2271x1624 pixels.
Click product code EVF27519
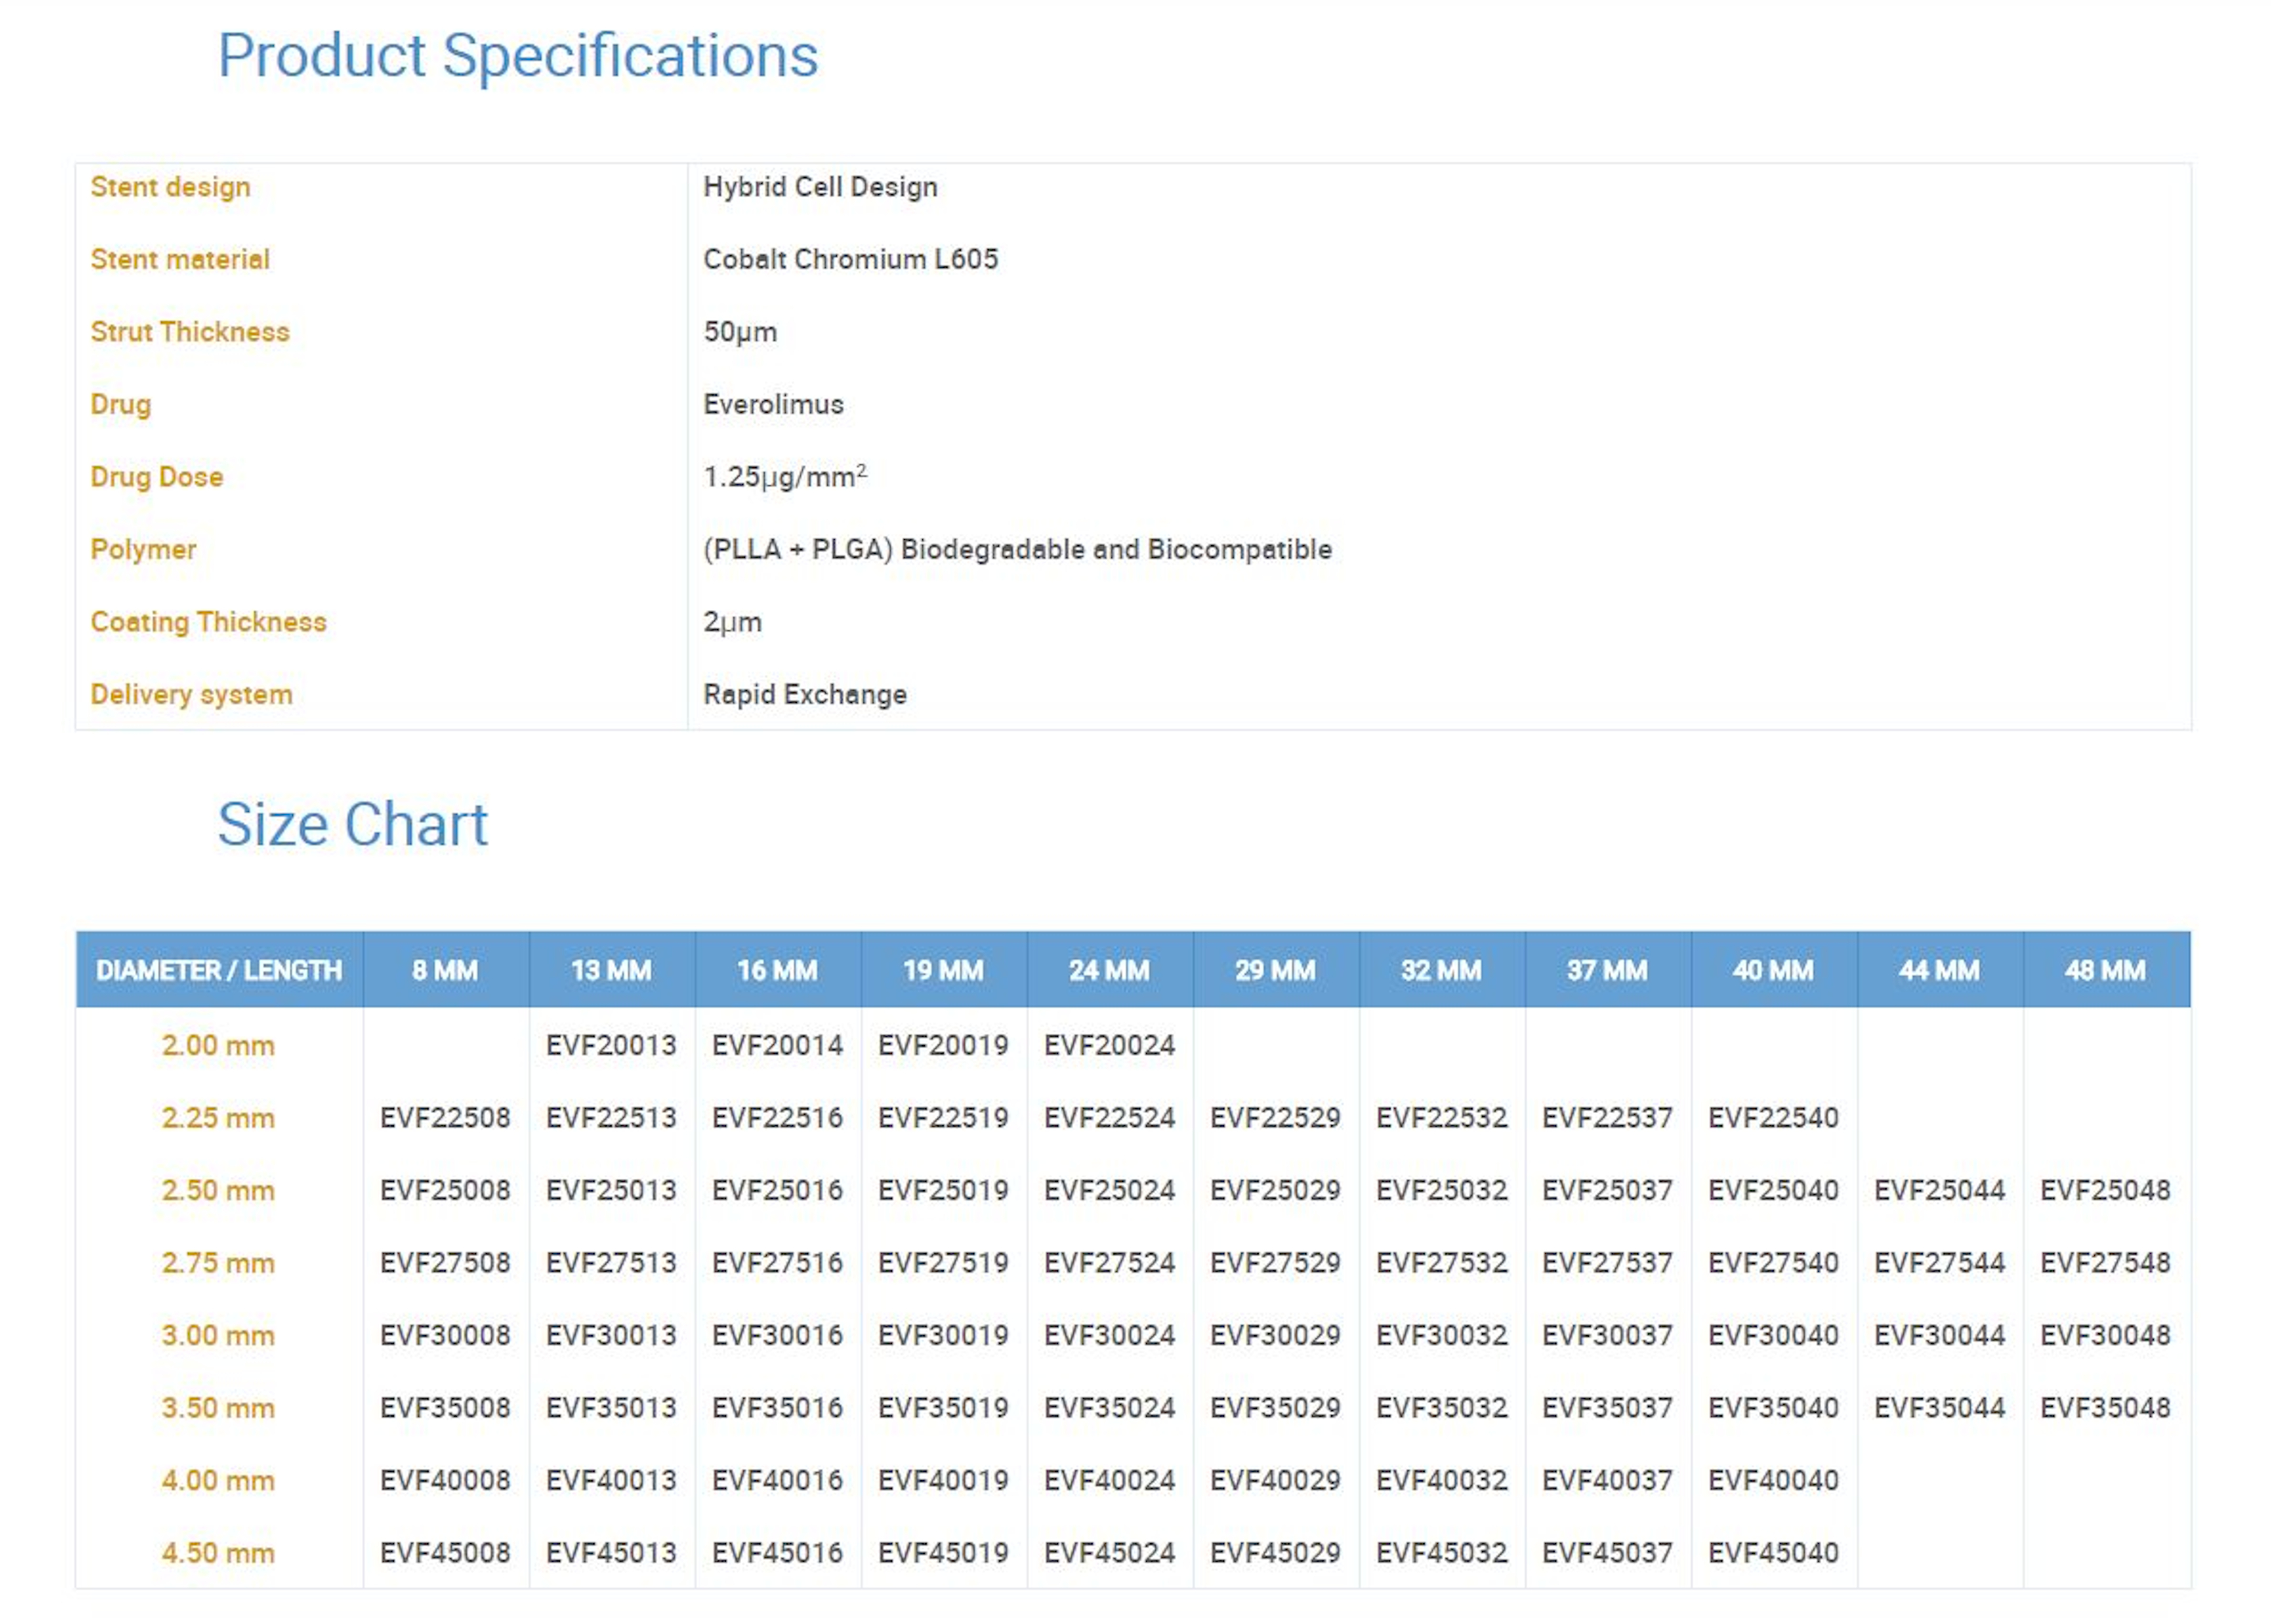click(943, 1262)
